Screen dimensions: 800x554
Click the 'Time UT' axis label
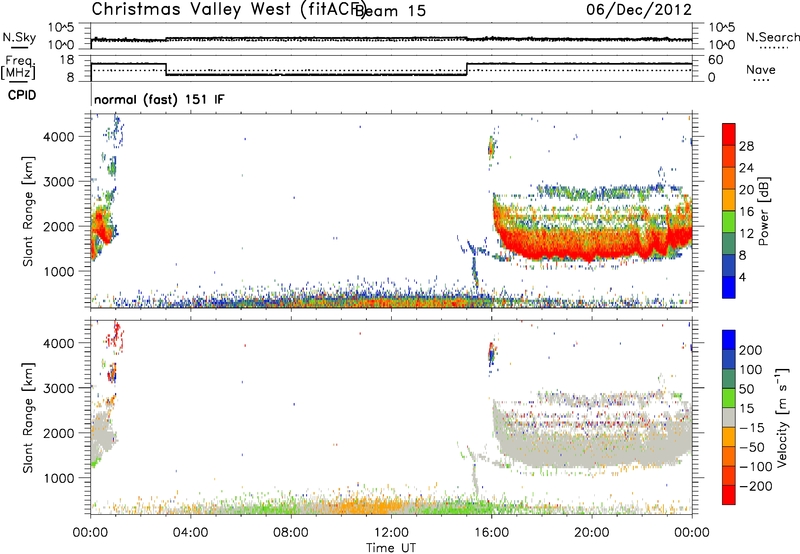coord(391,547)
